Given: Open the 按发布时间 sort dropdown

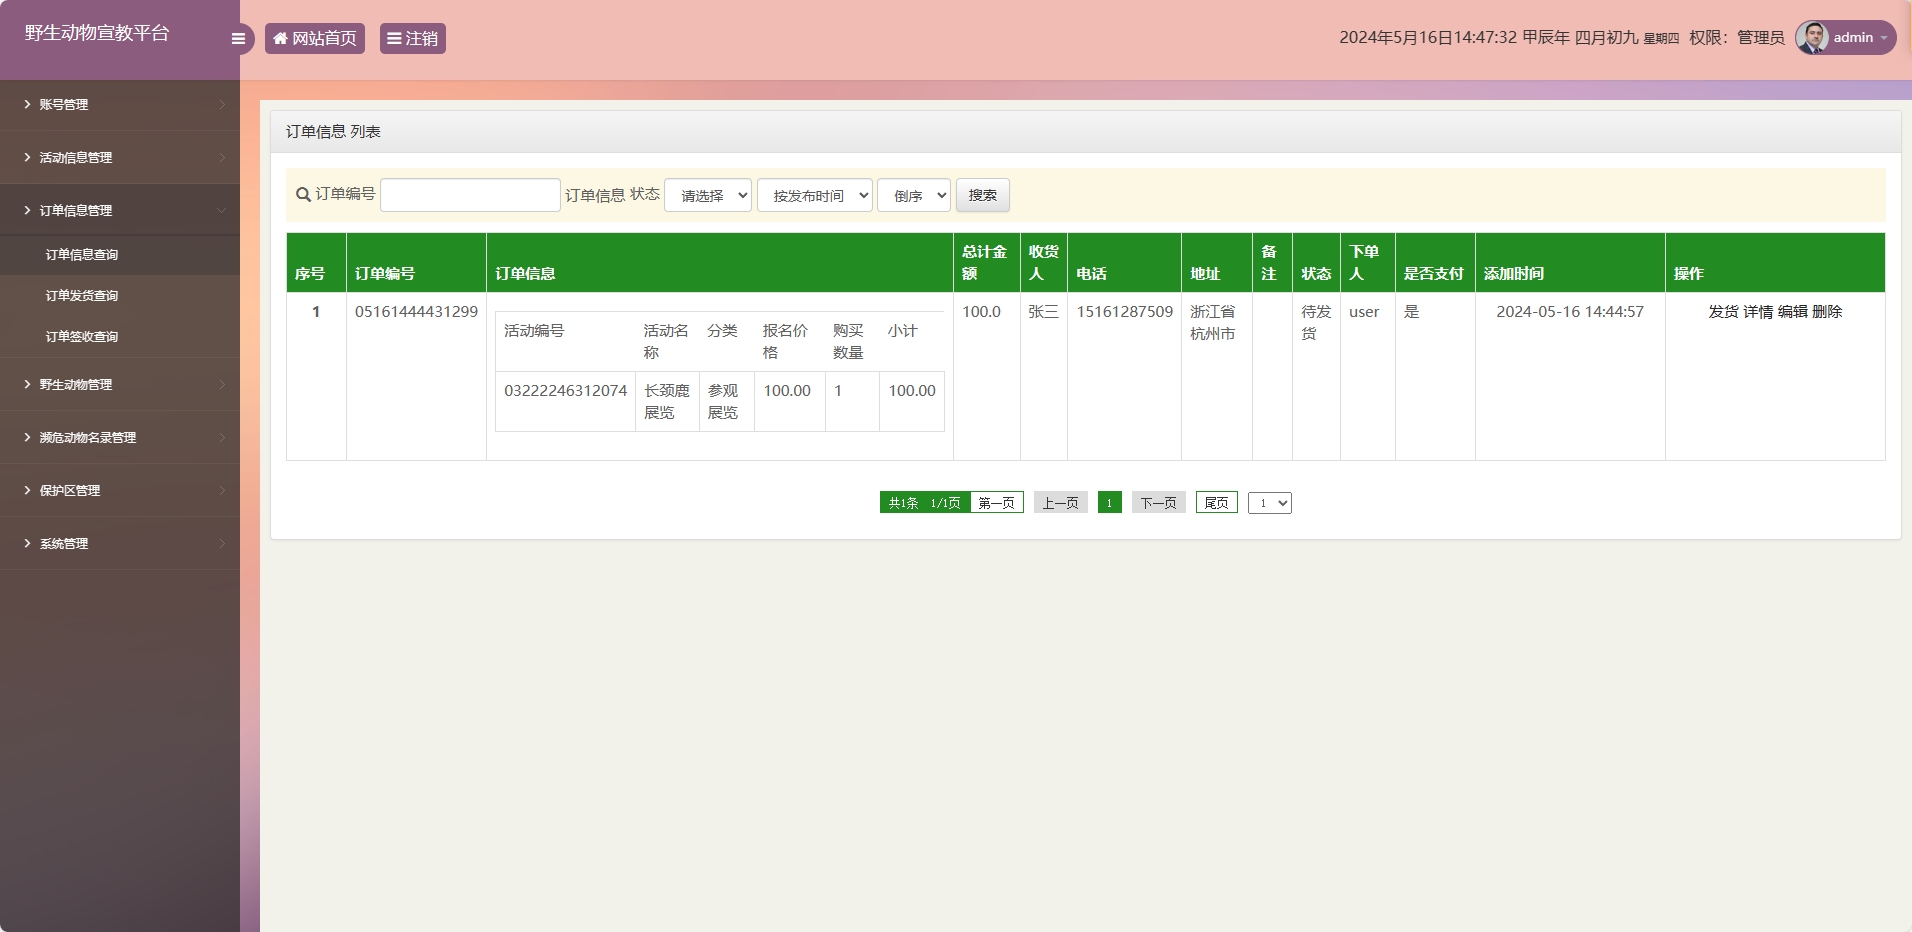Looking at the screenshot, I should pyautogui.click(x=815, y=196).
